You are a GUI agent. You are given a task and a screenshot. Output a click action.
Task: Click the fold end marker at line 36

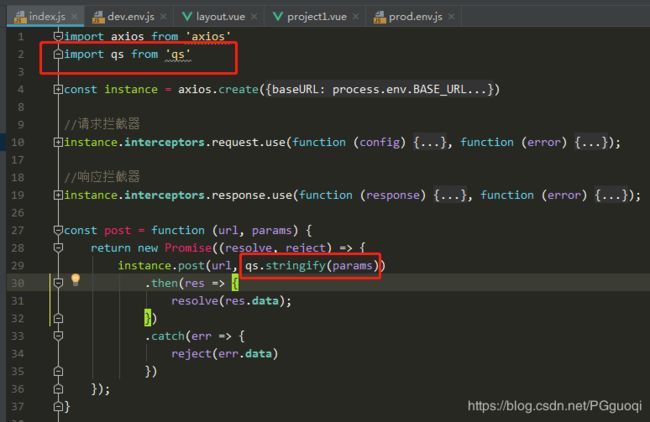click(58, 389)
